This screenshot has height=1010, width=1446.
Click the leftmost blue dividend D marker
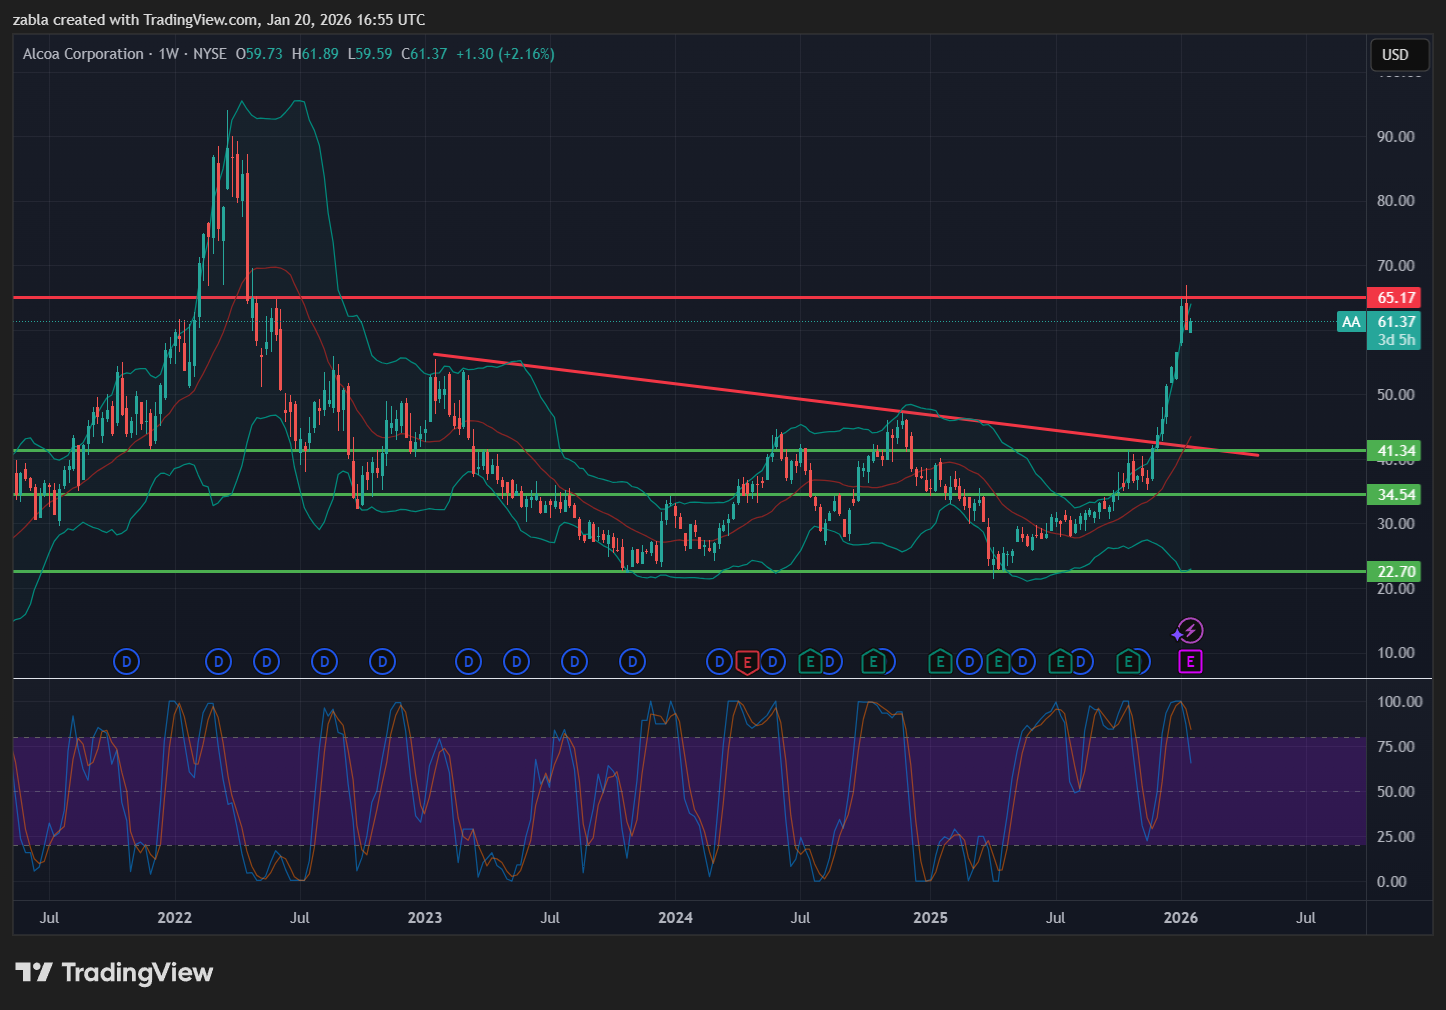pyautogui.click(x=126, y=661)
